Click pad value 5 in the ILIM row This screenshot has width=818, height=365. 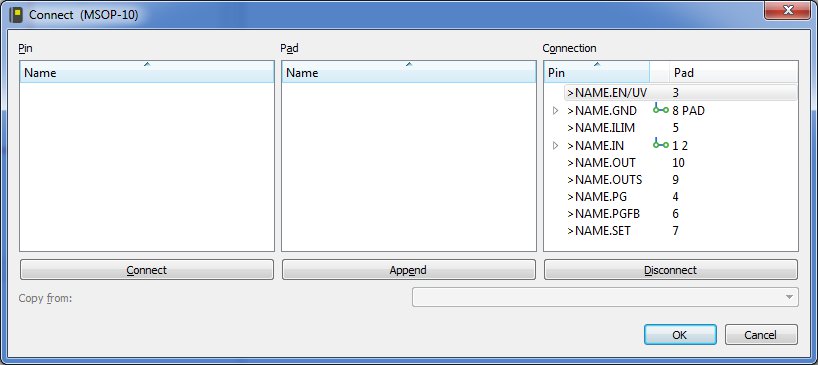(x=676, y=128)
